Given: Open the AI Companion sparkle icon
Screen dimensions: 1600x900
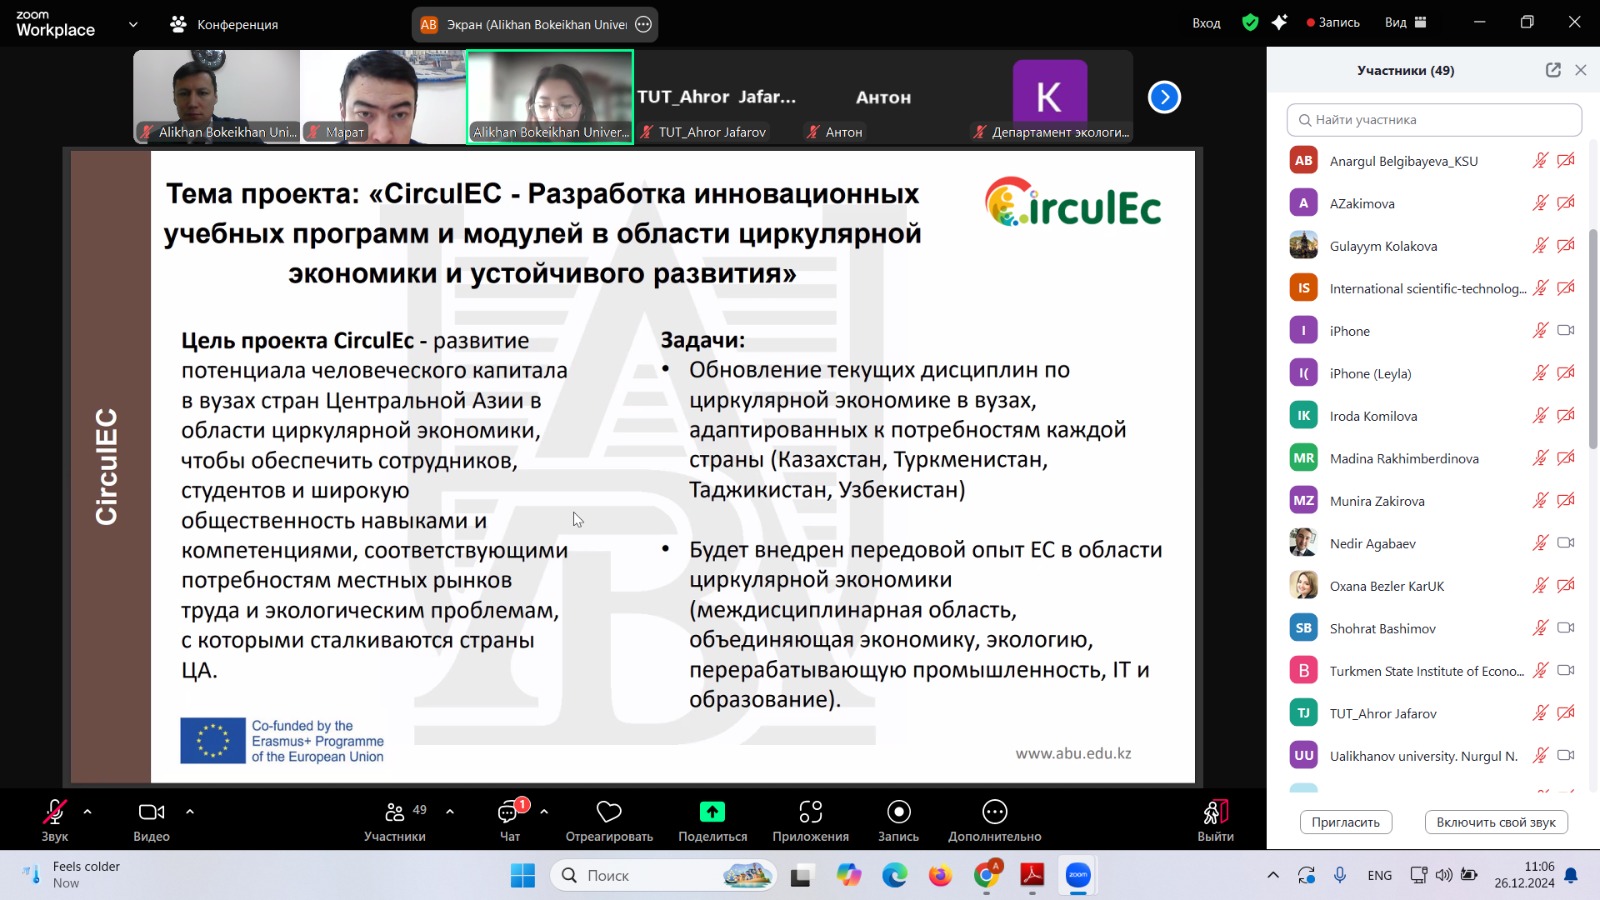Looking at the screenshot, I should [x=1279, y=22].
